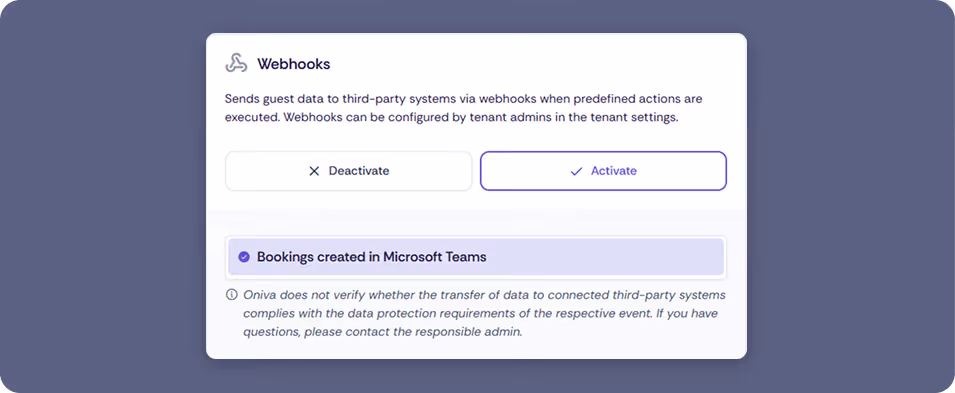Select the Bookings created in Microsoft Teams row
The width and height of the screenshot is (955, 393).
point(476,257)
